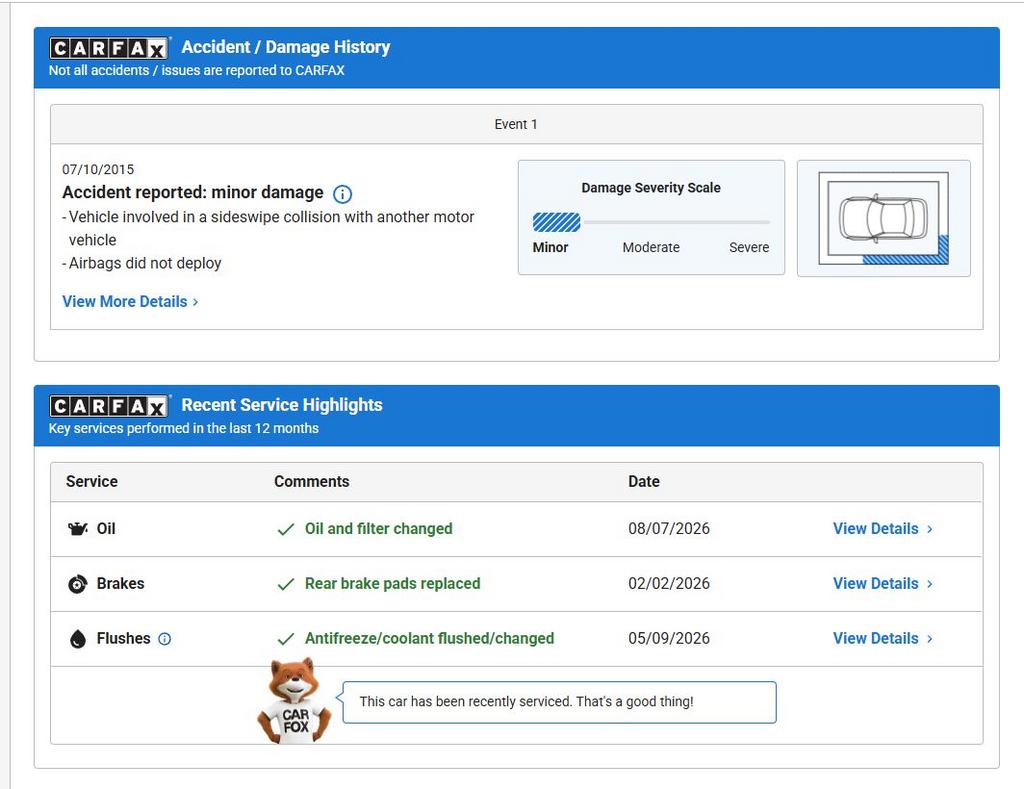Image resolution: width=1024 pixels, height=789 pixels.
Task: Click the 'Rear brake pads replaced' comment
Action: pos(392,583)
